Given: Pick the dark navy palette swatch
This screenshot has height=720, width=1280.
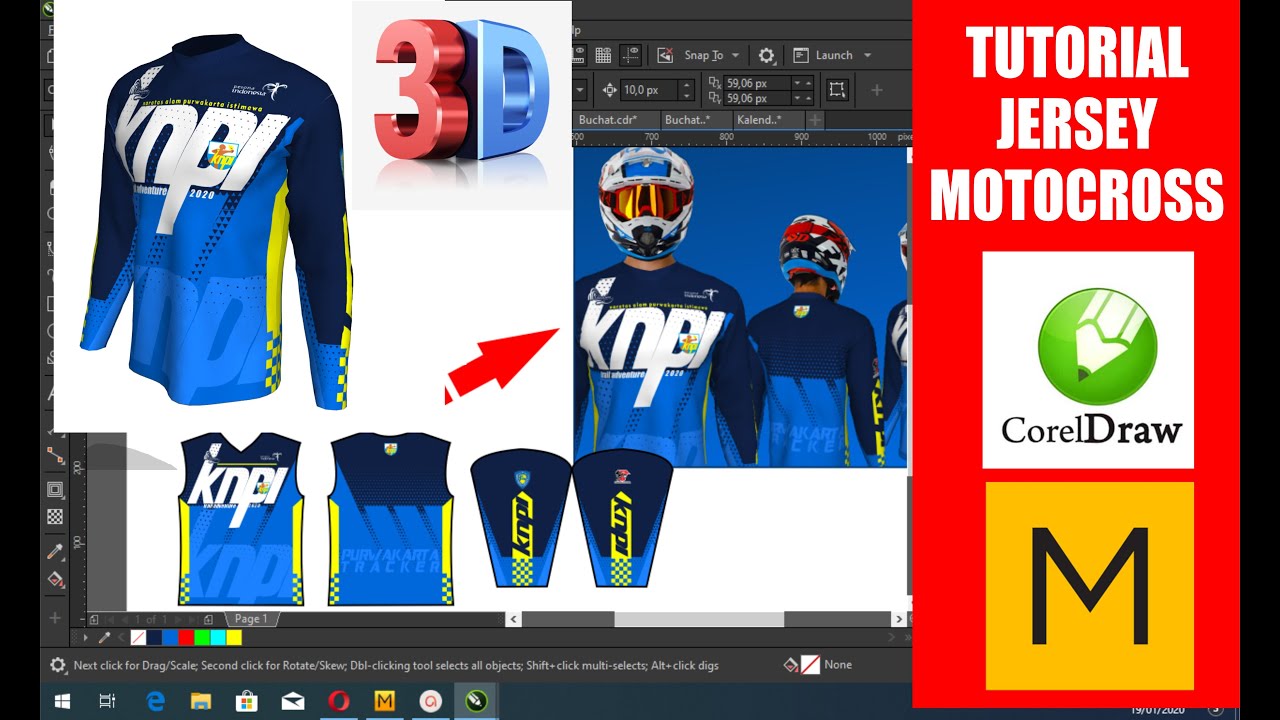Looking at the screenshot, I should pos(154,637).
